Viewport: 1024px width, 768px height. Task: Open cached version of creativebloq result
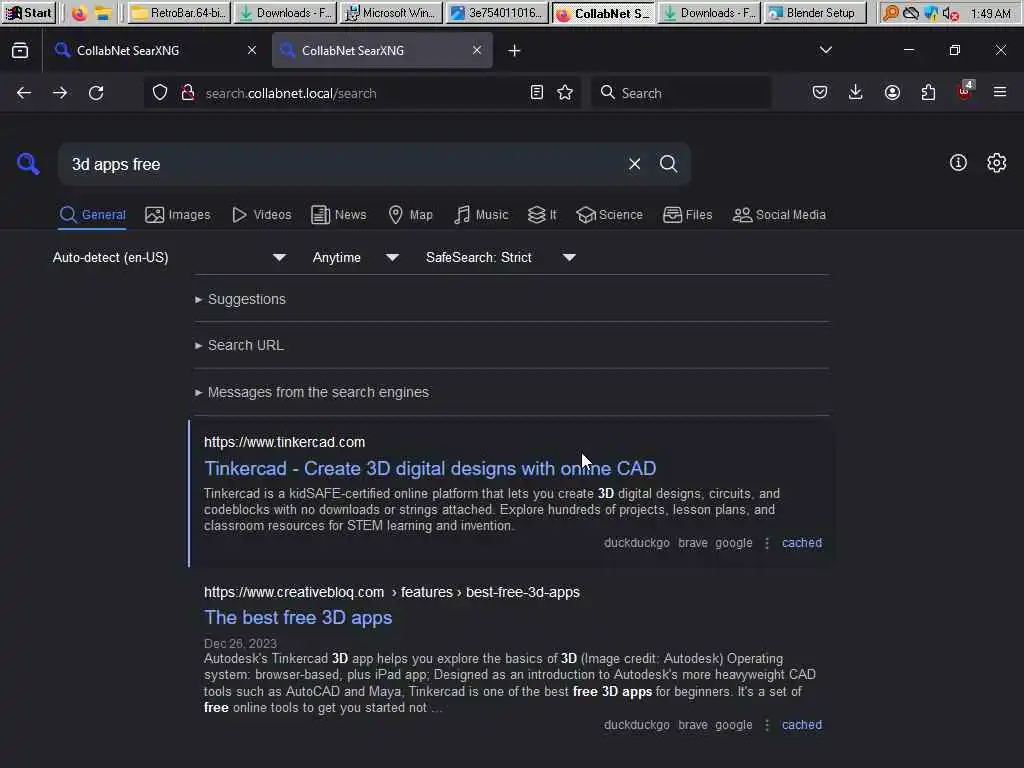pyautogui.click(x=802, y=725)
